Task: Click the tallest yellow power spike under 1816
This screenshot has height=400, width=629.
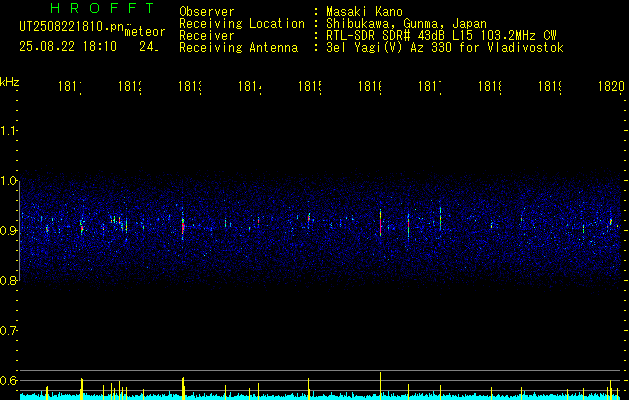Action: click(x=380, y=386)
